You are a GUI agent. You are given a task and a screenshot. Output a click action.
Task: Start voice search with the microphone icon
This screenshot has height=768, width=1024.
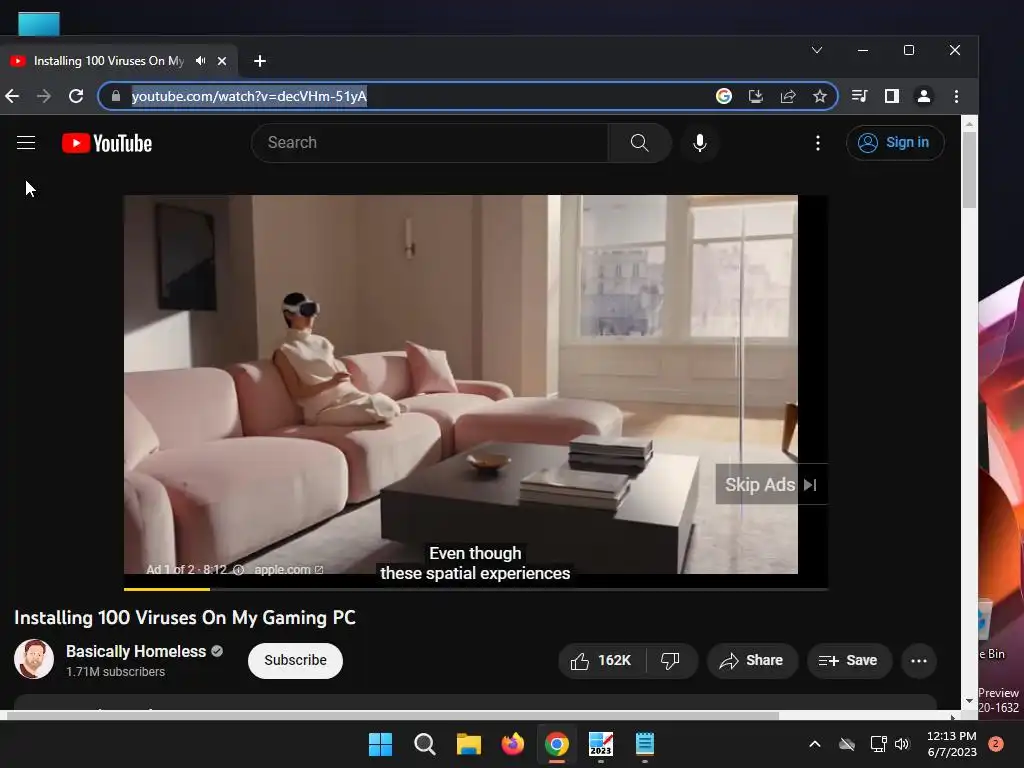(x=699, y=142)
